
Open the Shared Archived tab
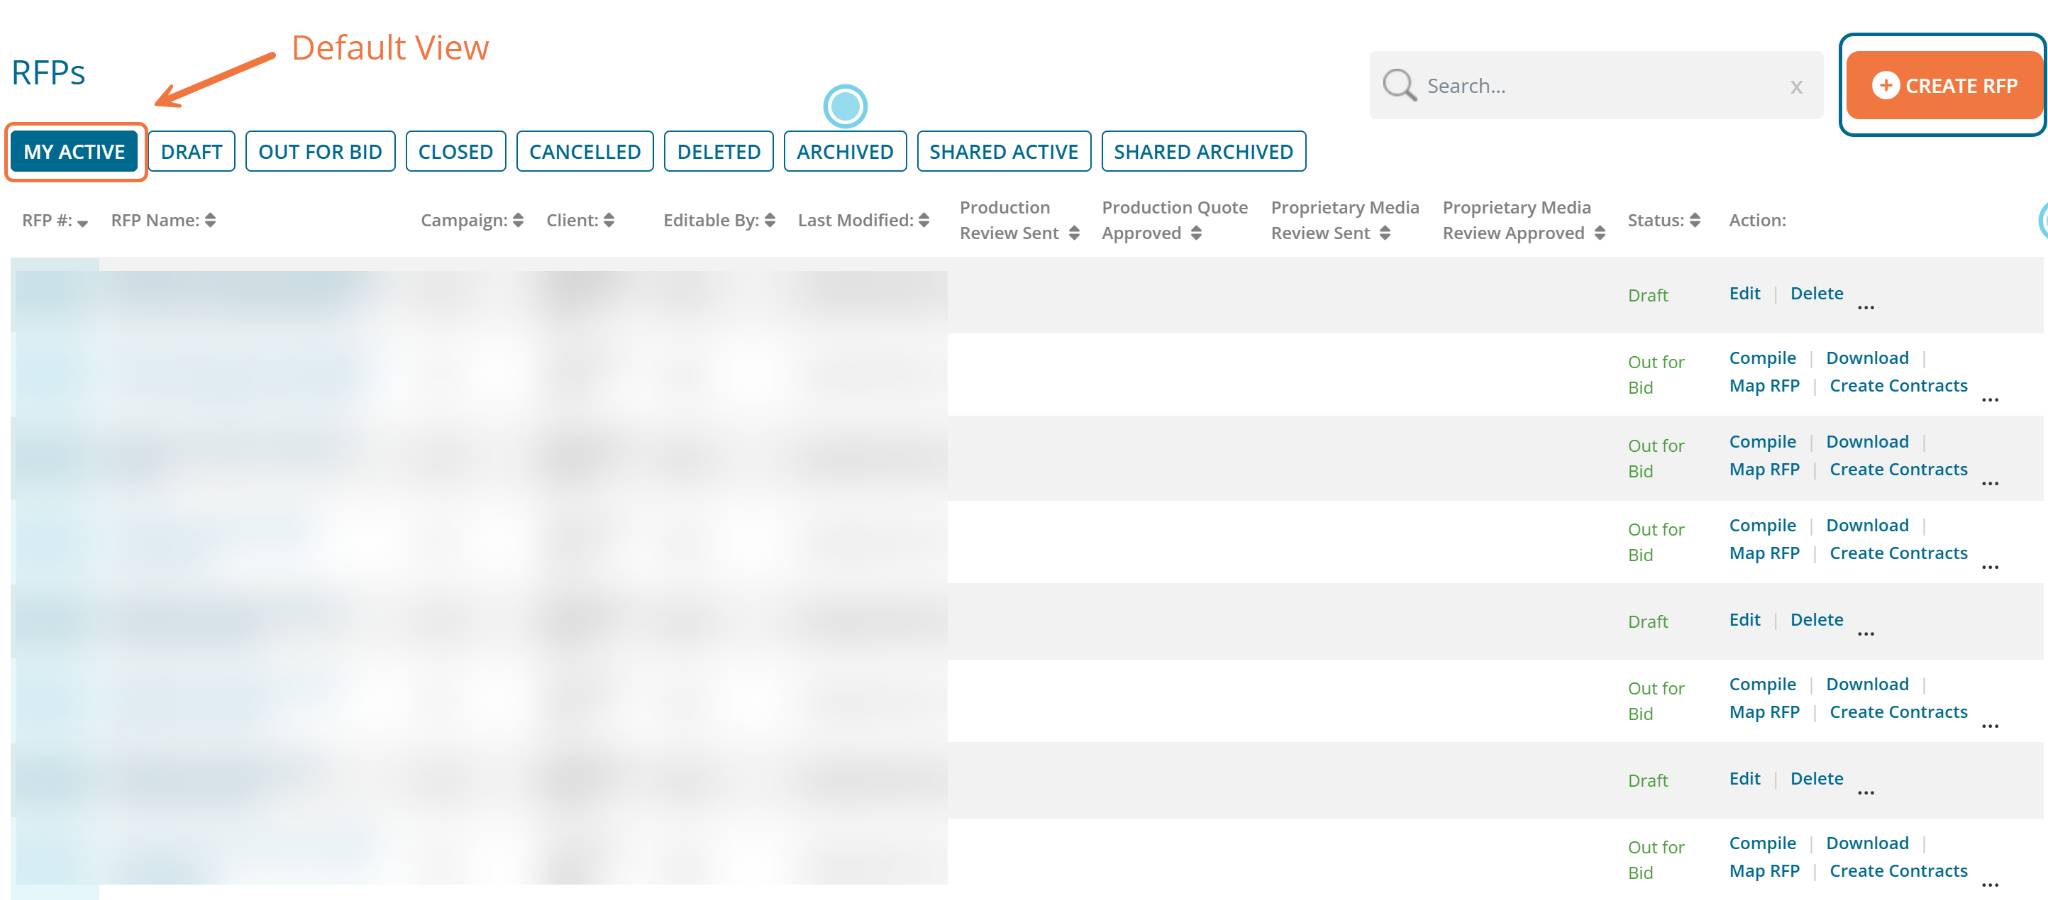[1203, 152]
